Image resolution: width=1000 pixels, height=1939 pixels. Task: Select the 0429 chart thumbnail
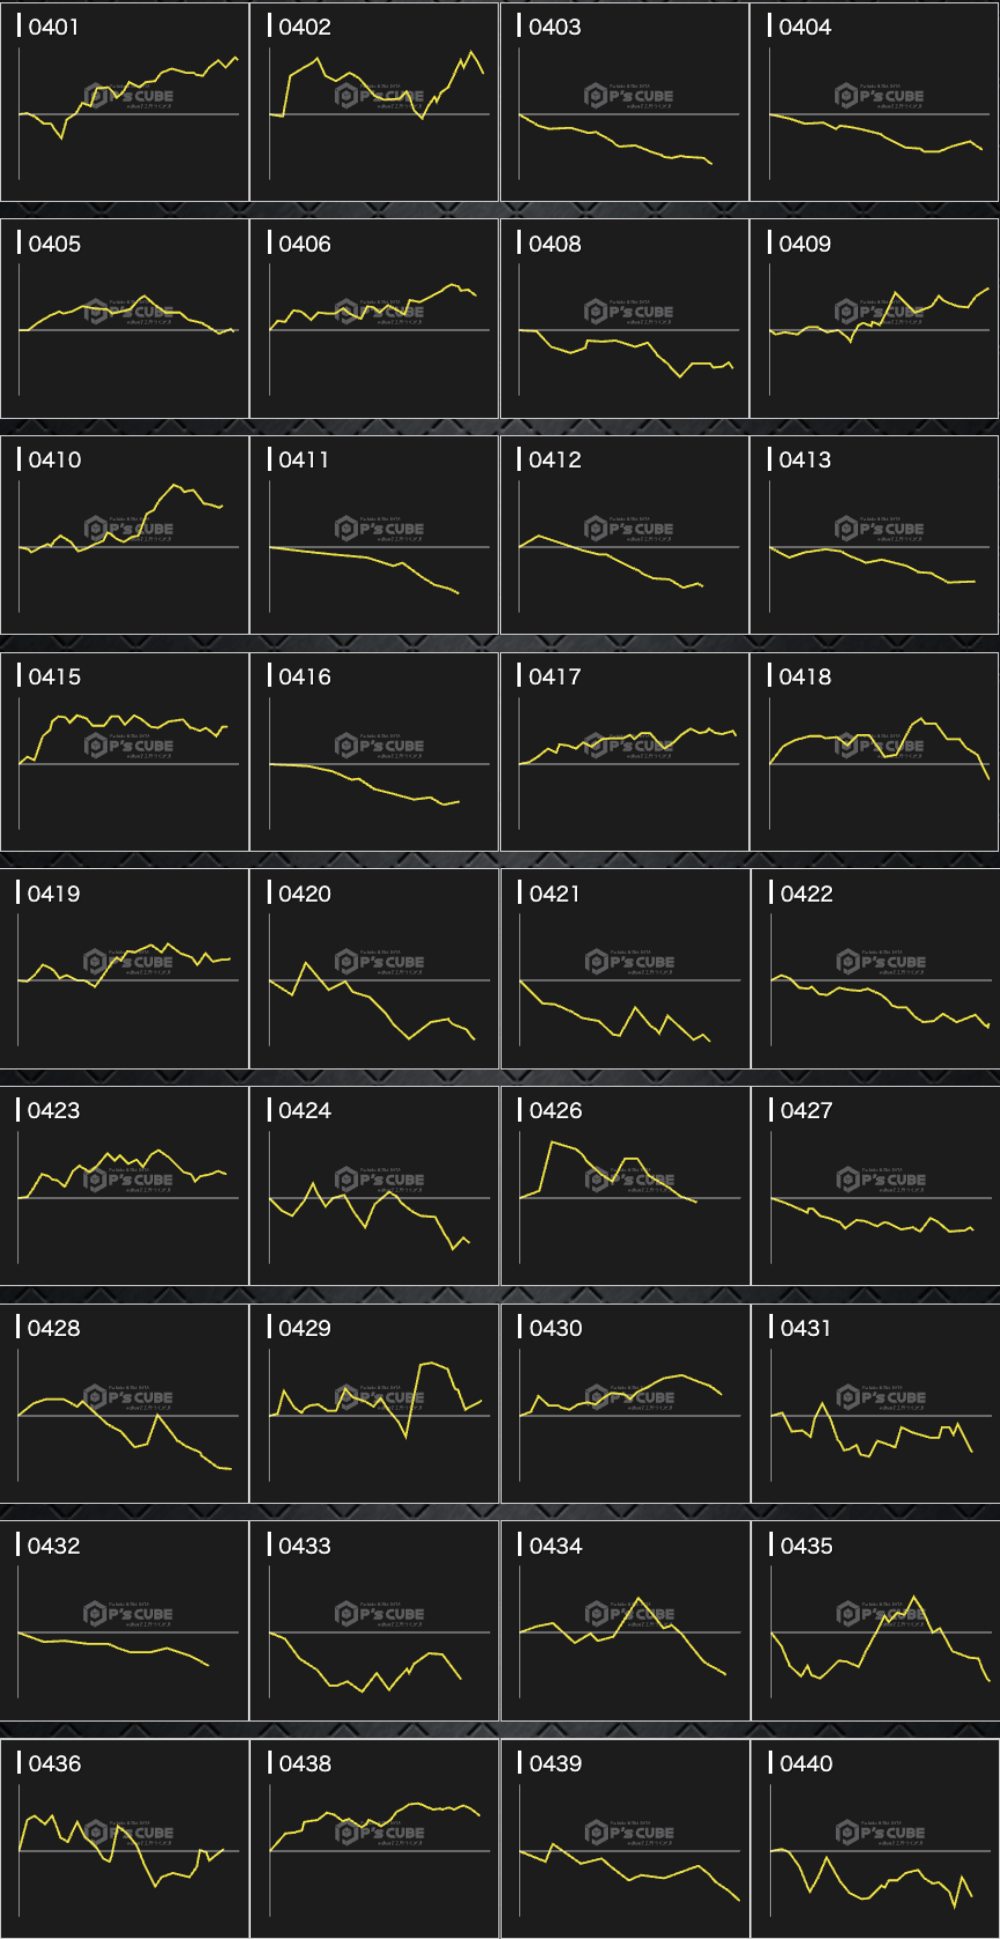(375, 1403)
